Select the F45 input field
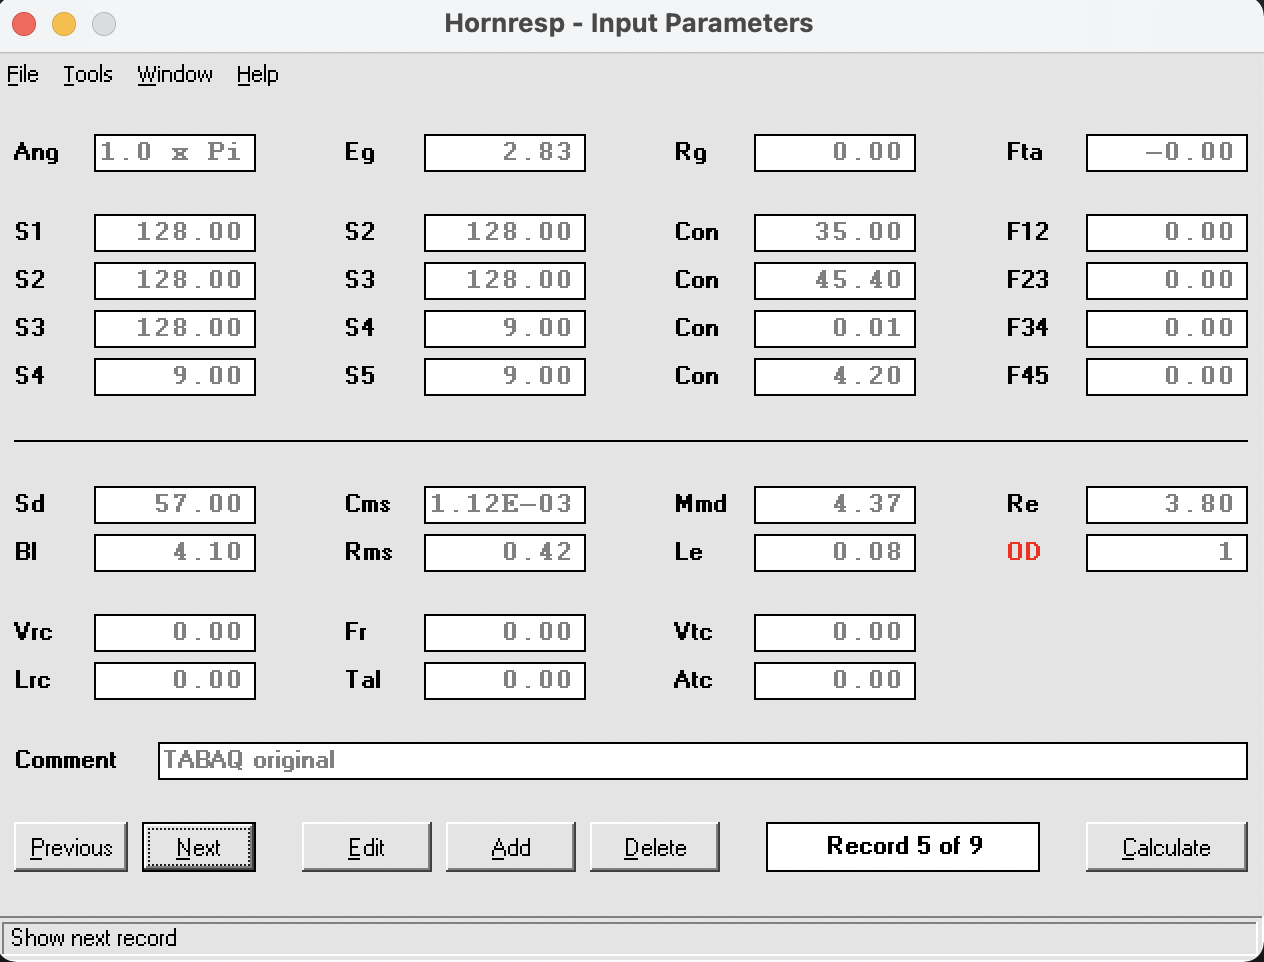This screenshot has width=1264, height=962. (x=1167, y=377)
